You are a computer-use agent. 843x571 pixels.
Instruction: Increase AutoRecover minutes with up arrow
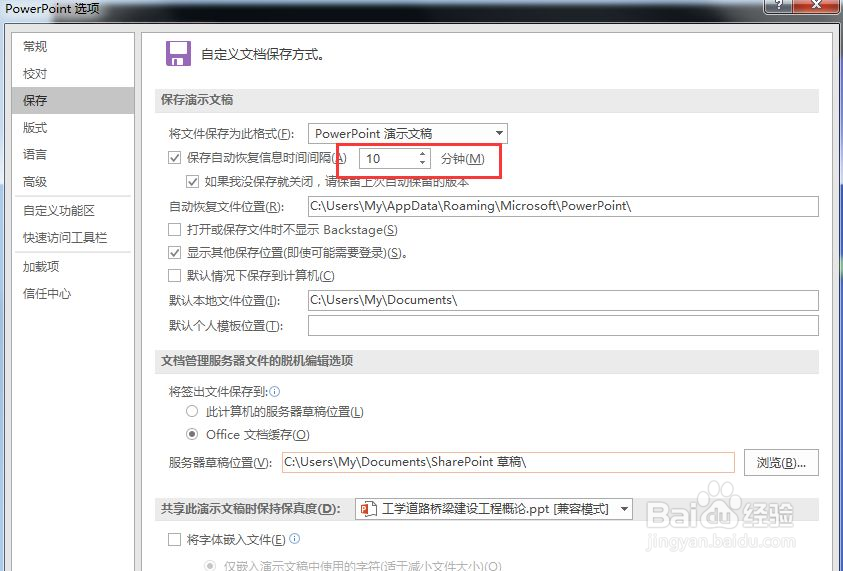(423, 154)
